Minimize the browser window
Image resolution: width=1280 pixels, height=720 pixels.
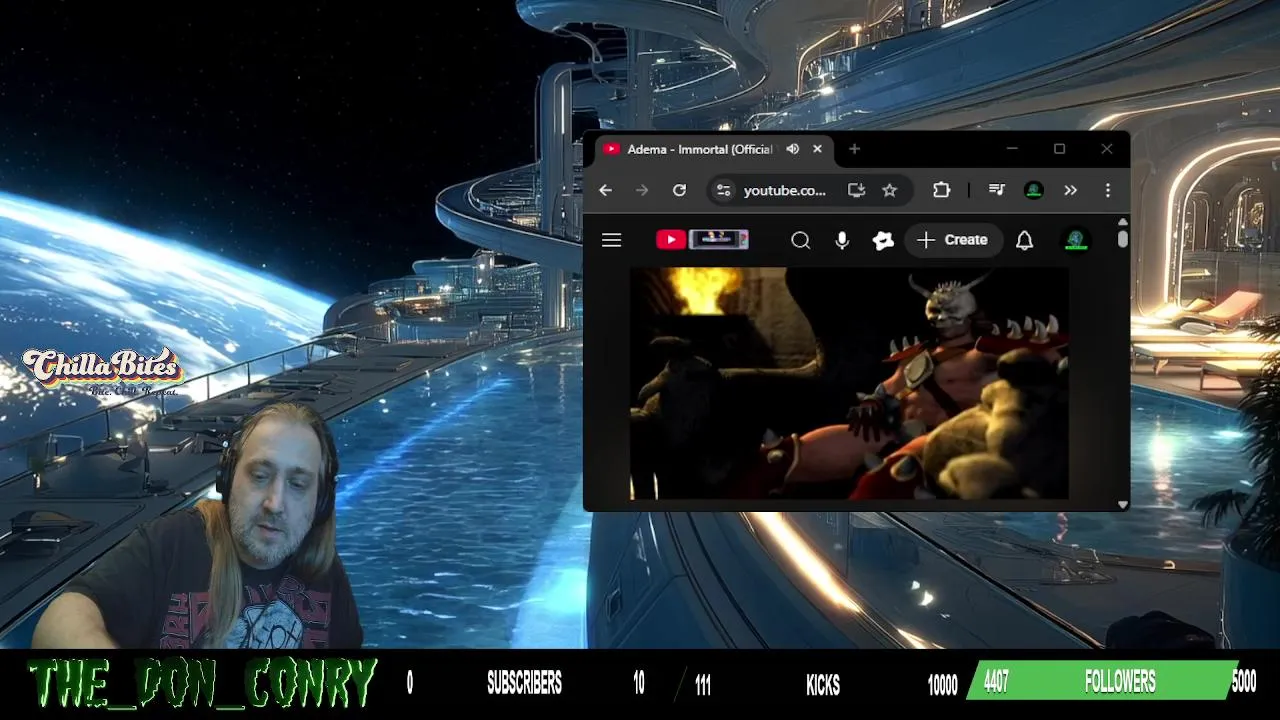(1012, 149)
